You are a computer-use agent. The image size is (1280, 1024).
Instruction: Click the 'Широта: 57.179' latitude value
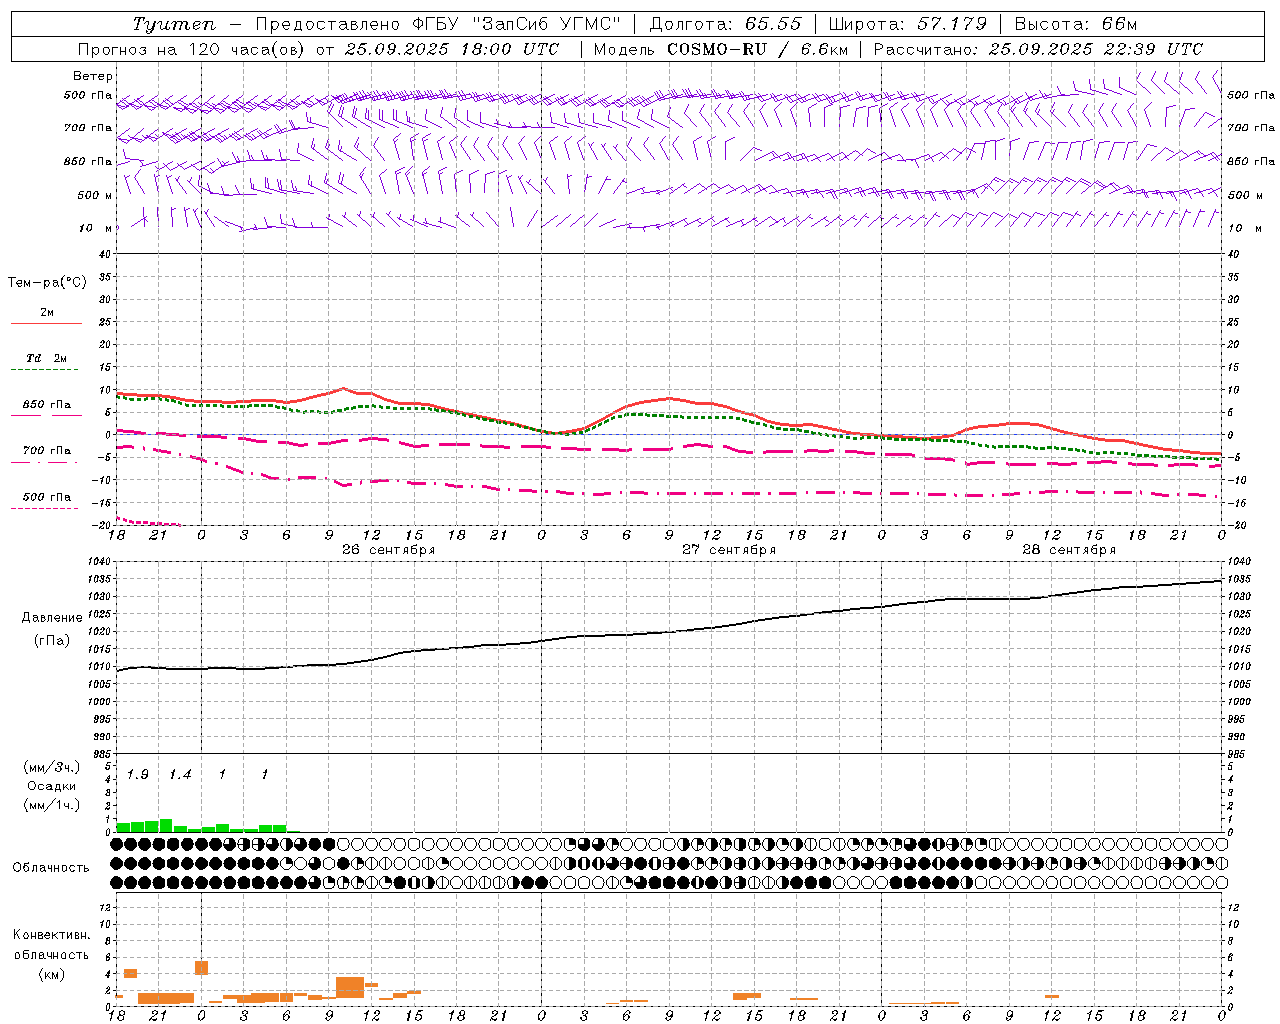click(x=908, y=24)
